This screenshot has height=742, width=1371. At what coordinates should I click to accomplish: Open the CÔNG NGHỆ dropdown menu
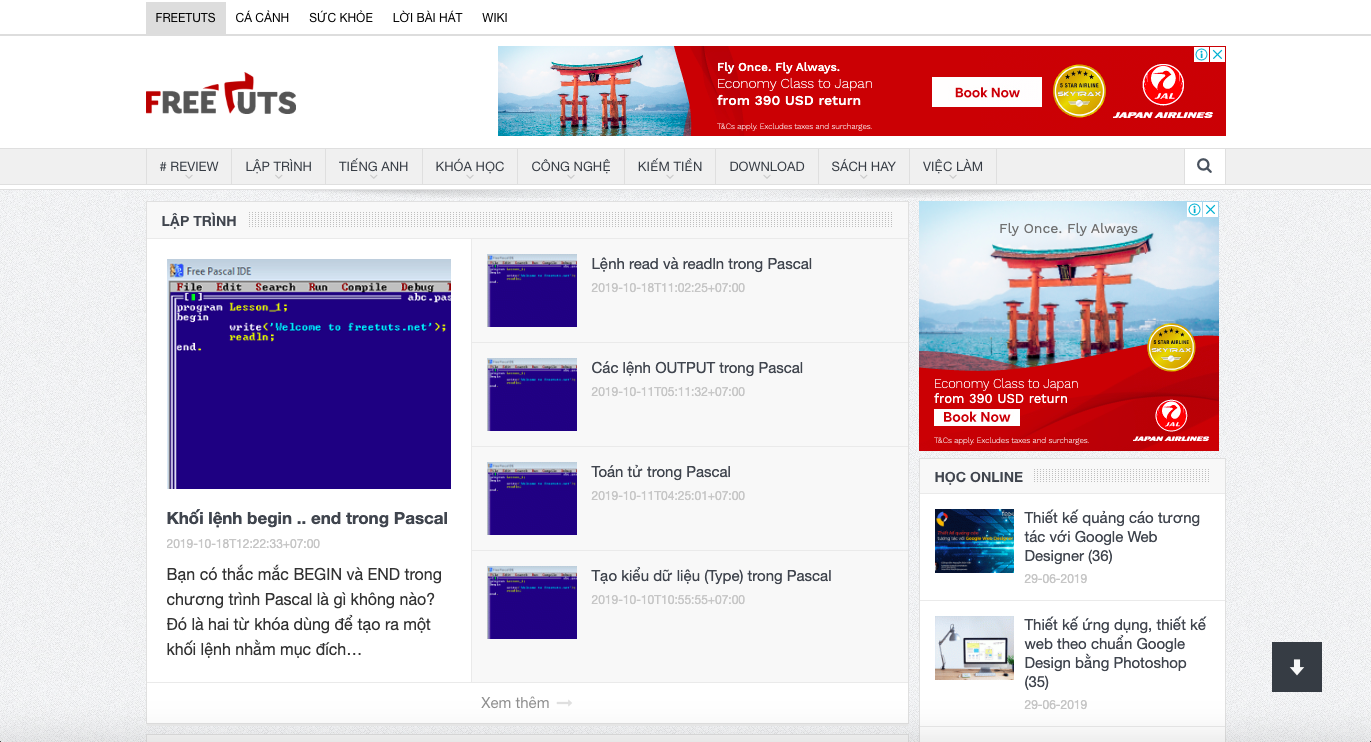[x=570, y=167]
